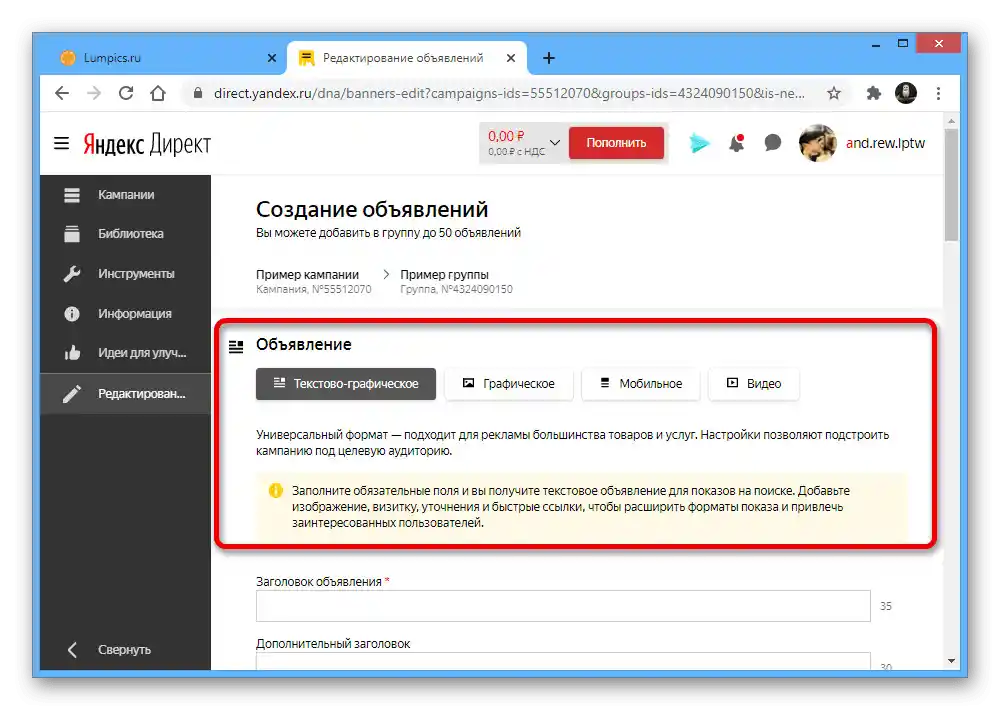Open the hamburger menu beside Яндекс Директ logo

(61, 144)
